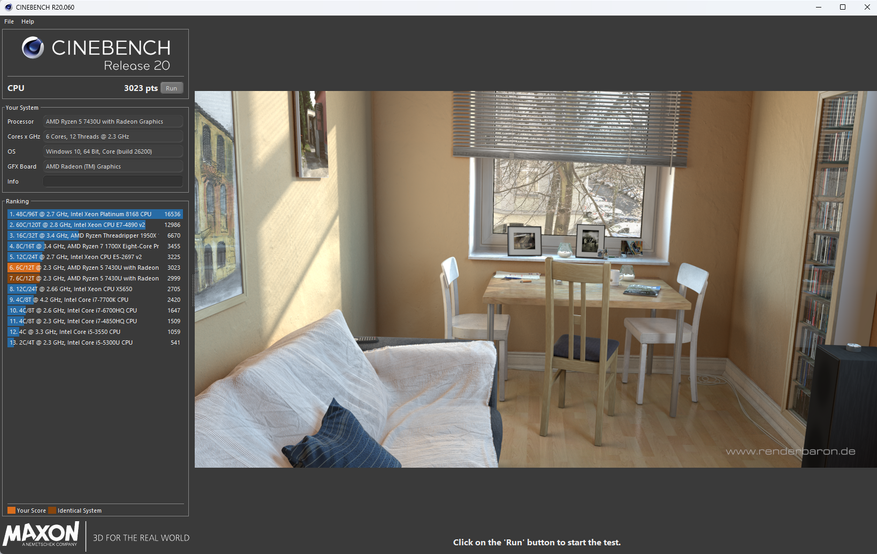This screenshot has width=877, height=554.
Task: Minimize the Cinebench window
Action: pos(818,7)
